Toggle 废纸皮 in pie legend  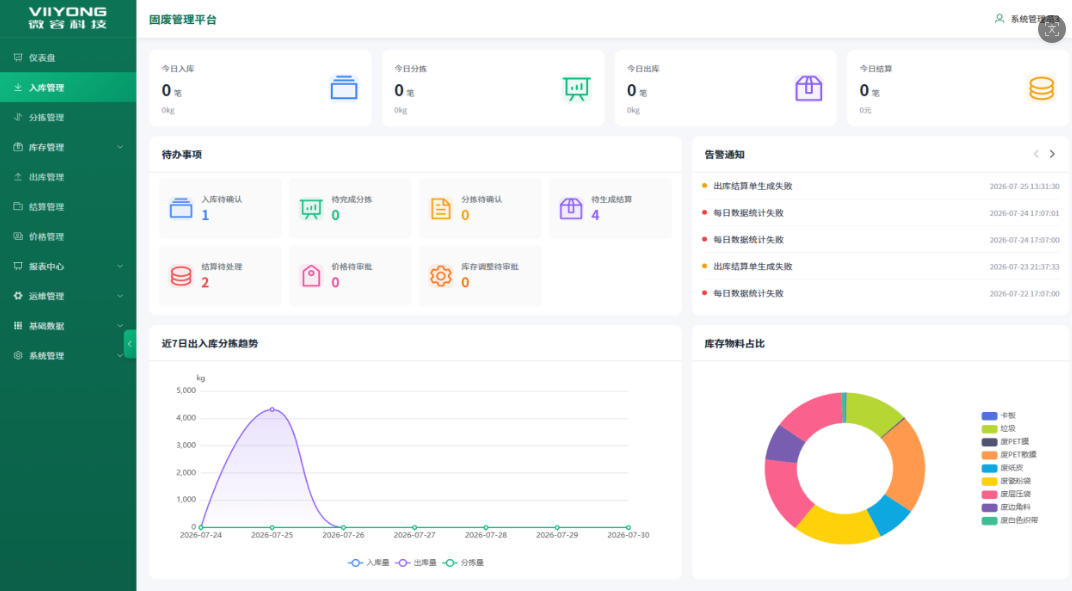[1002, 468]
